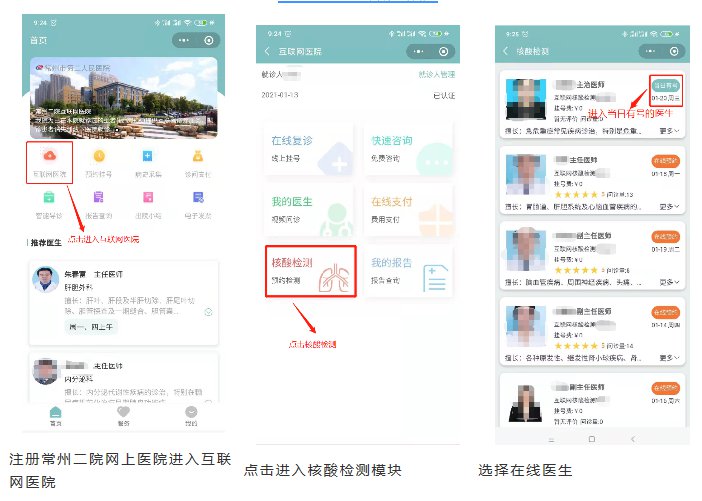The image size is (702, 501).
Task: Open the 智能导诊 green icon
Action: 49,199
